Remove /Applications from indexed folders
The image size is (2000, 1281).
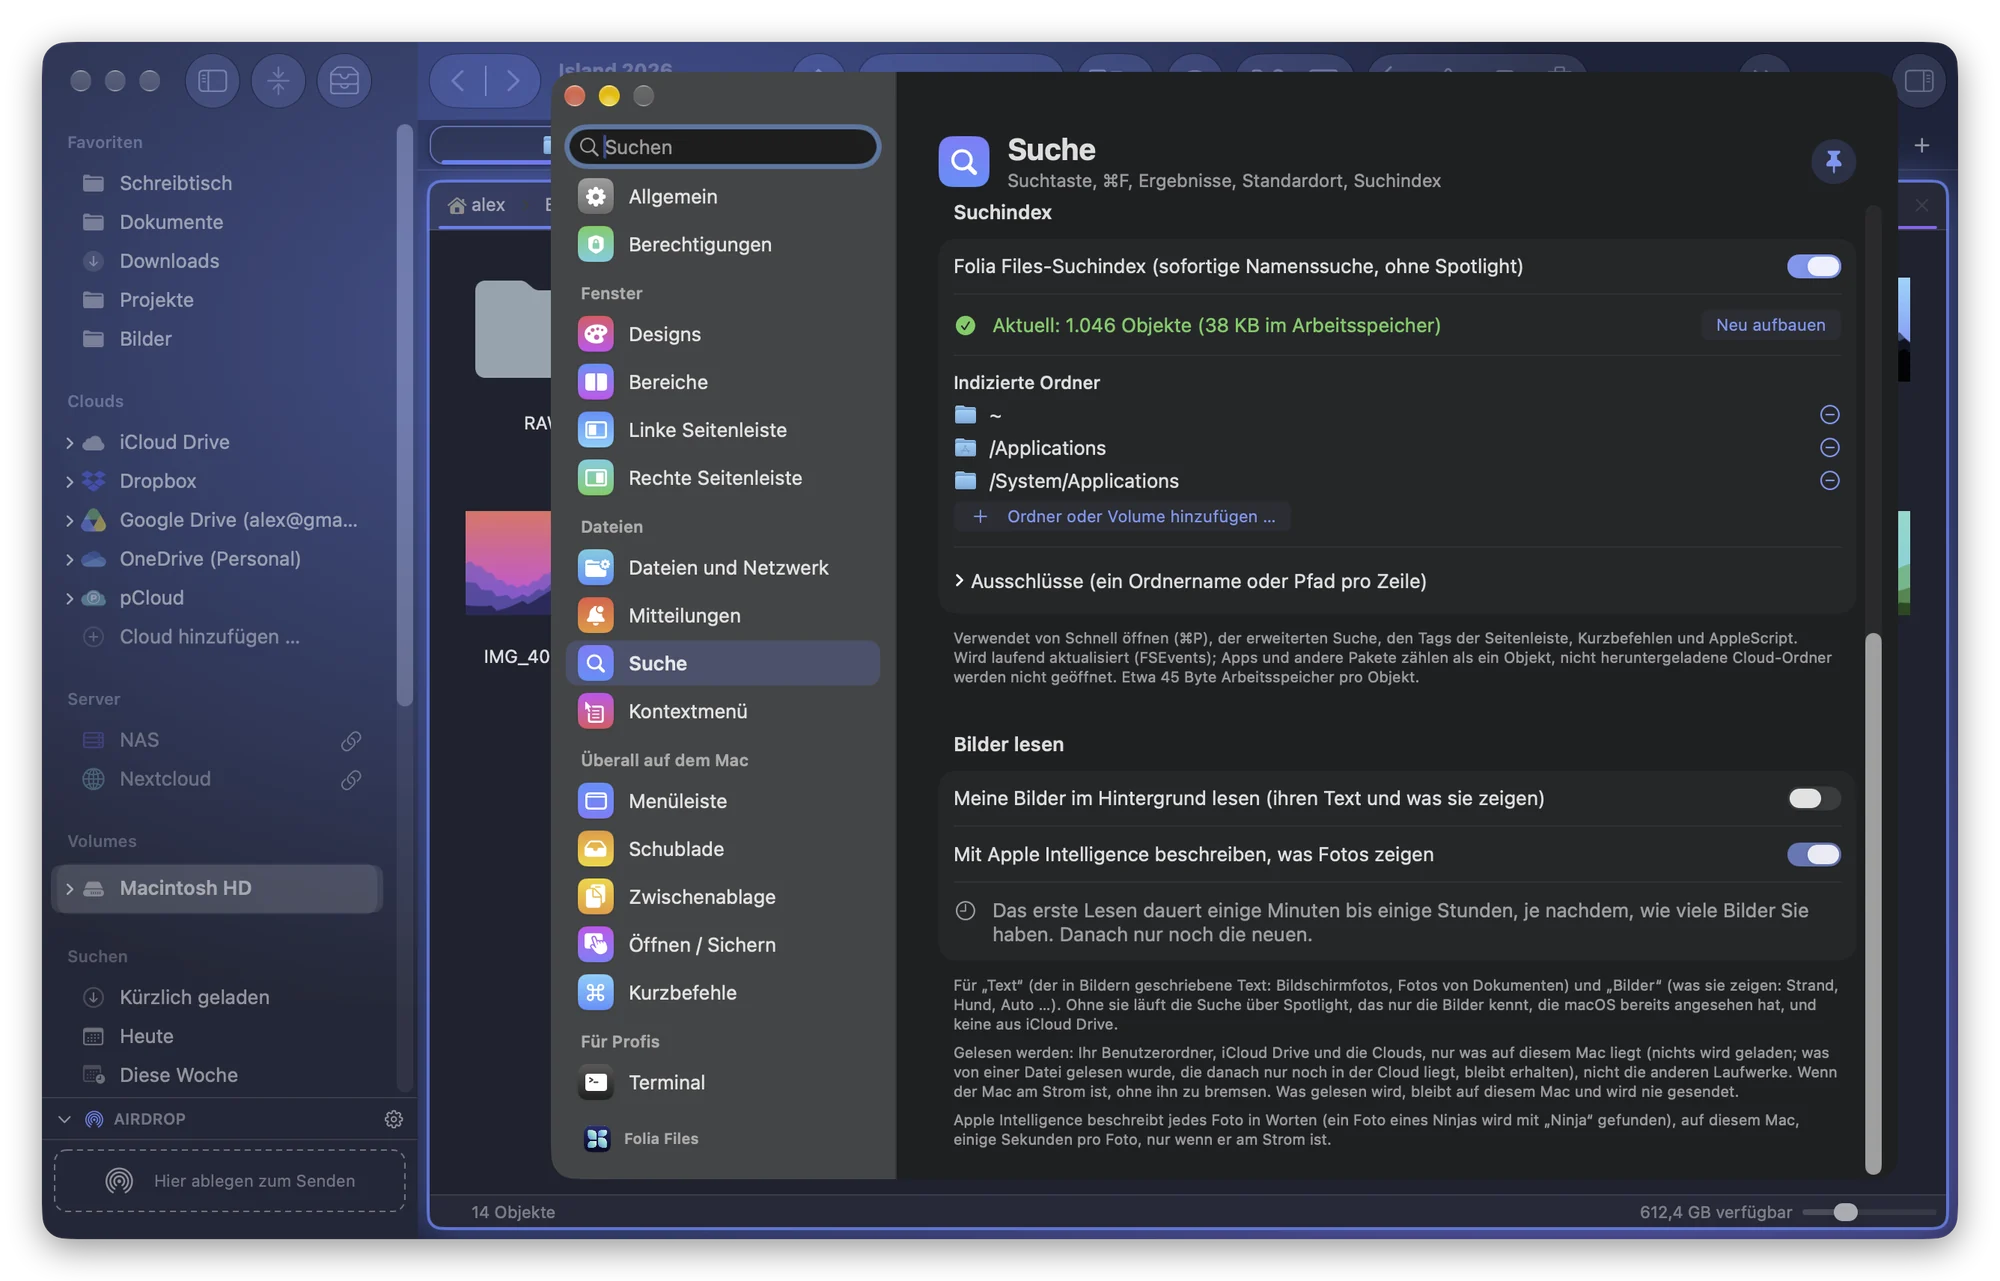[x=1829, y=447]
